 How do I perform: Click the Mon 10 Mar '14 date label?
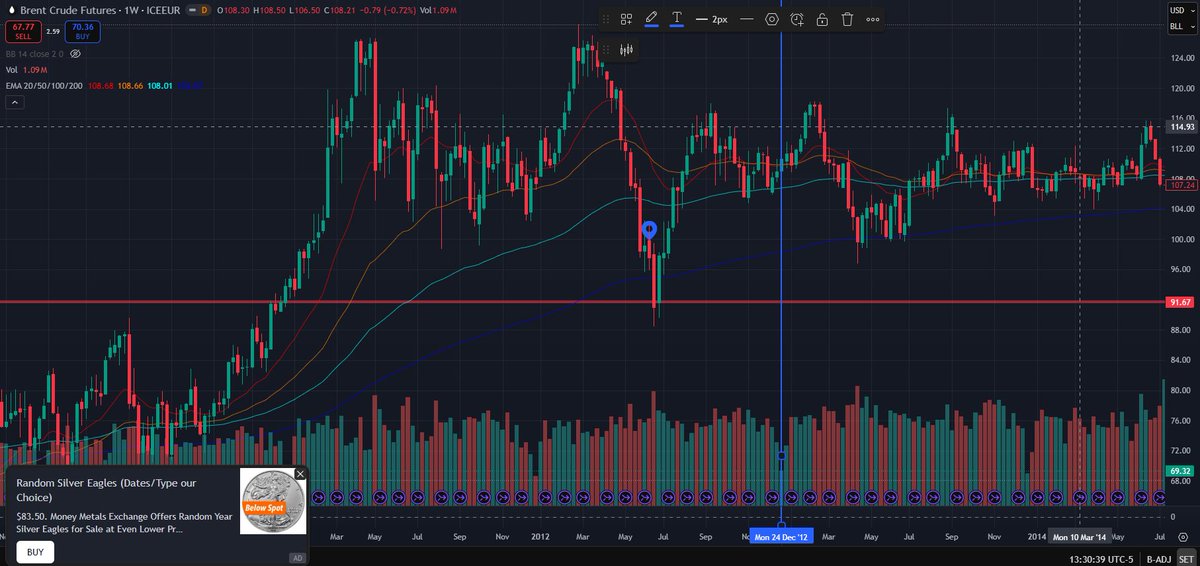point(1079,537)
